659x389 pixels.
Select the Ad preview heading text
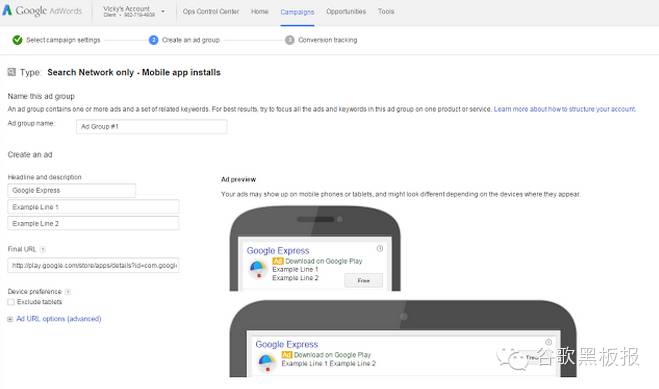point(238,179)
